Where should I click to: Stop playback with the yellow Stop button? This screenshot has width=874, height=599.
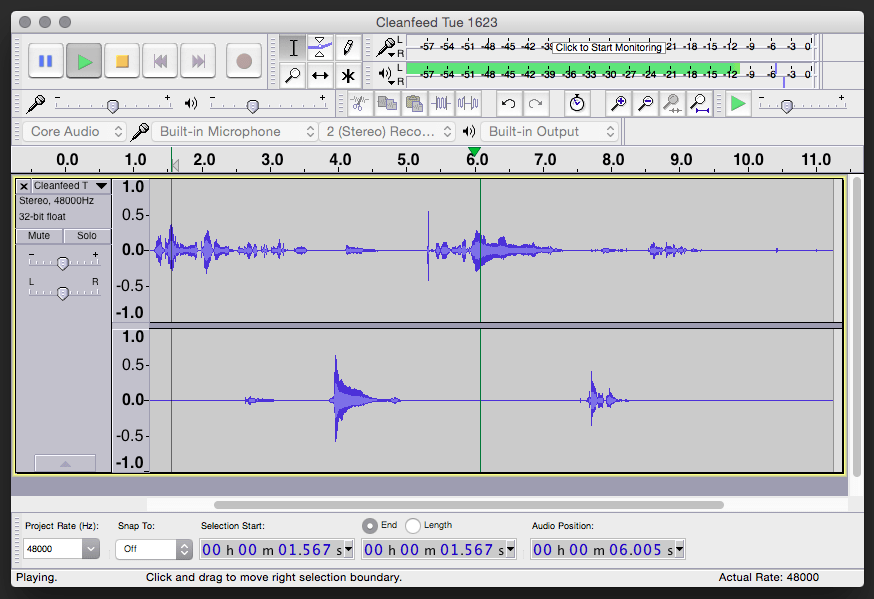(x=122, y=61)
